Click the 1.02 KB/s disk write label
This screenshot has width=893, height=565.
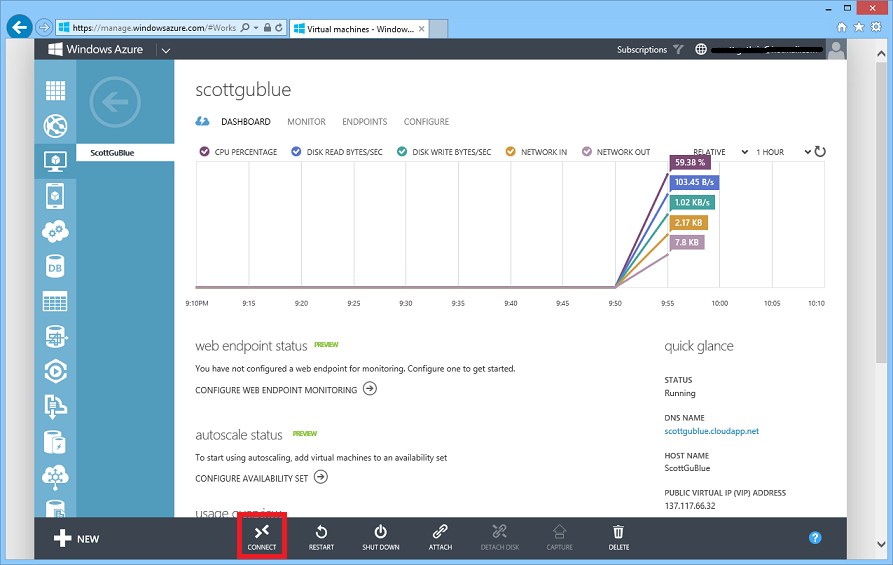(x=692, y=202)
